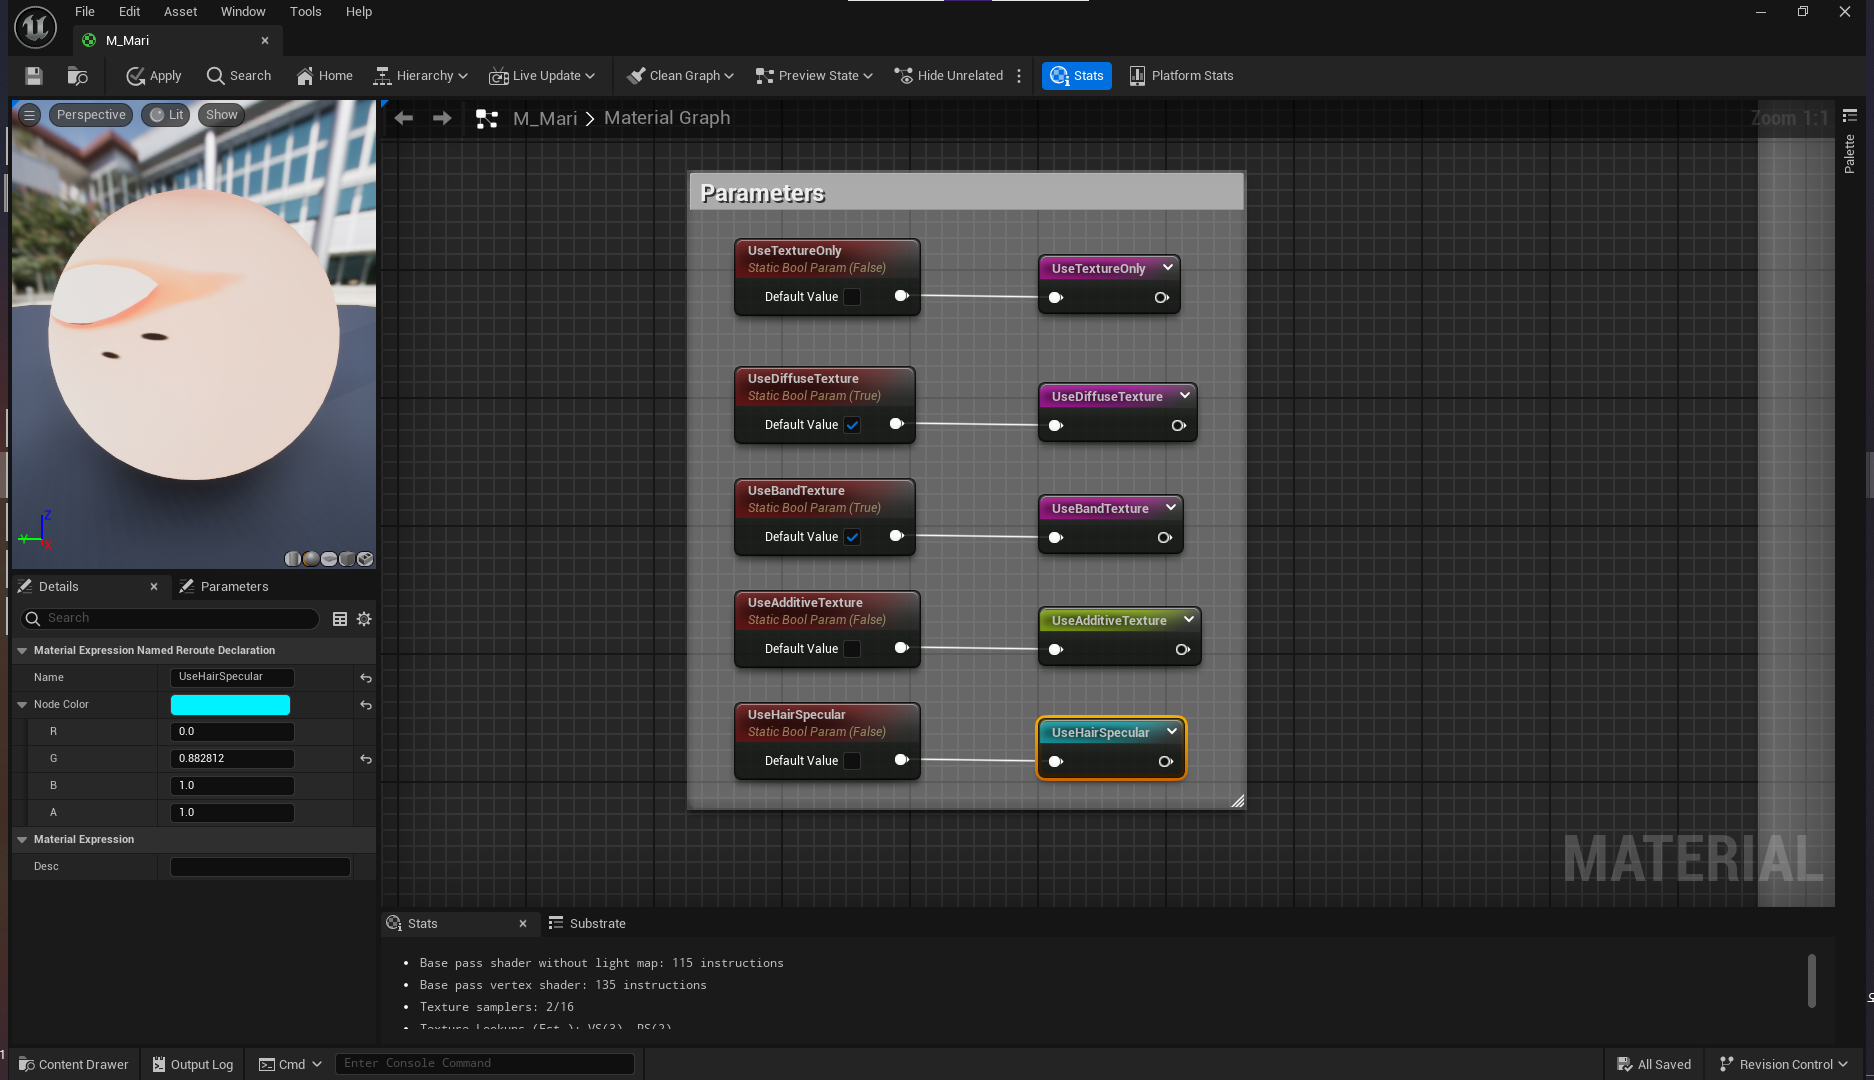Reset the Name property to default
Screen dimensions: 1874x1080
pos(366,678)
